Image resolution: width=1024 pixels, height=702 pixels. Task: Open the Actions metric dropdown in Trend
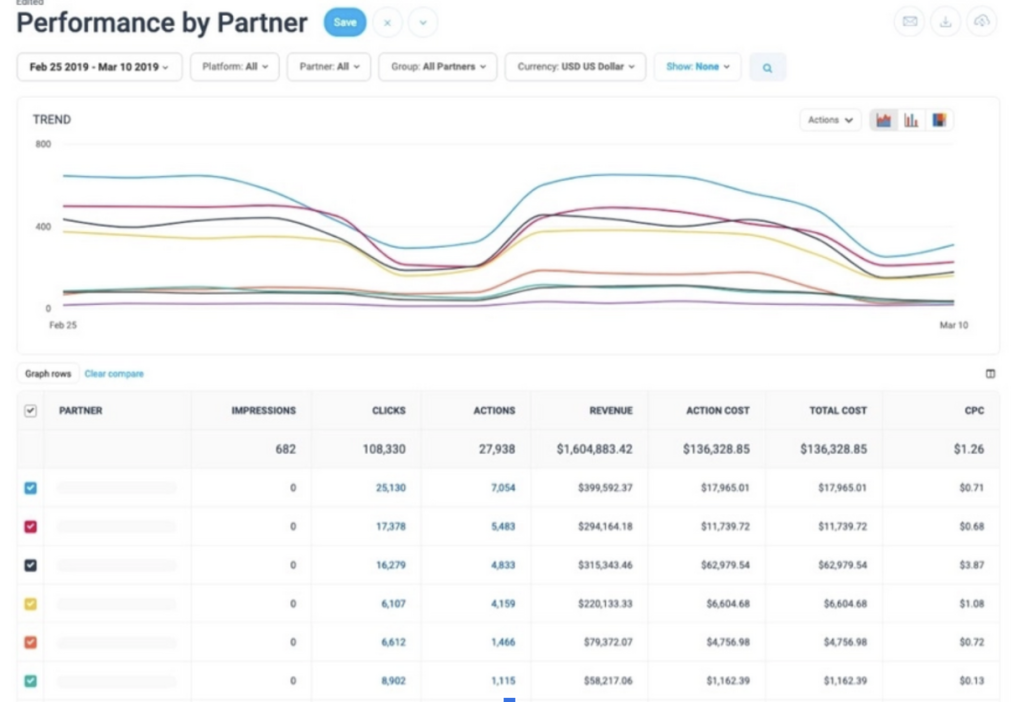coord(830,120)
